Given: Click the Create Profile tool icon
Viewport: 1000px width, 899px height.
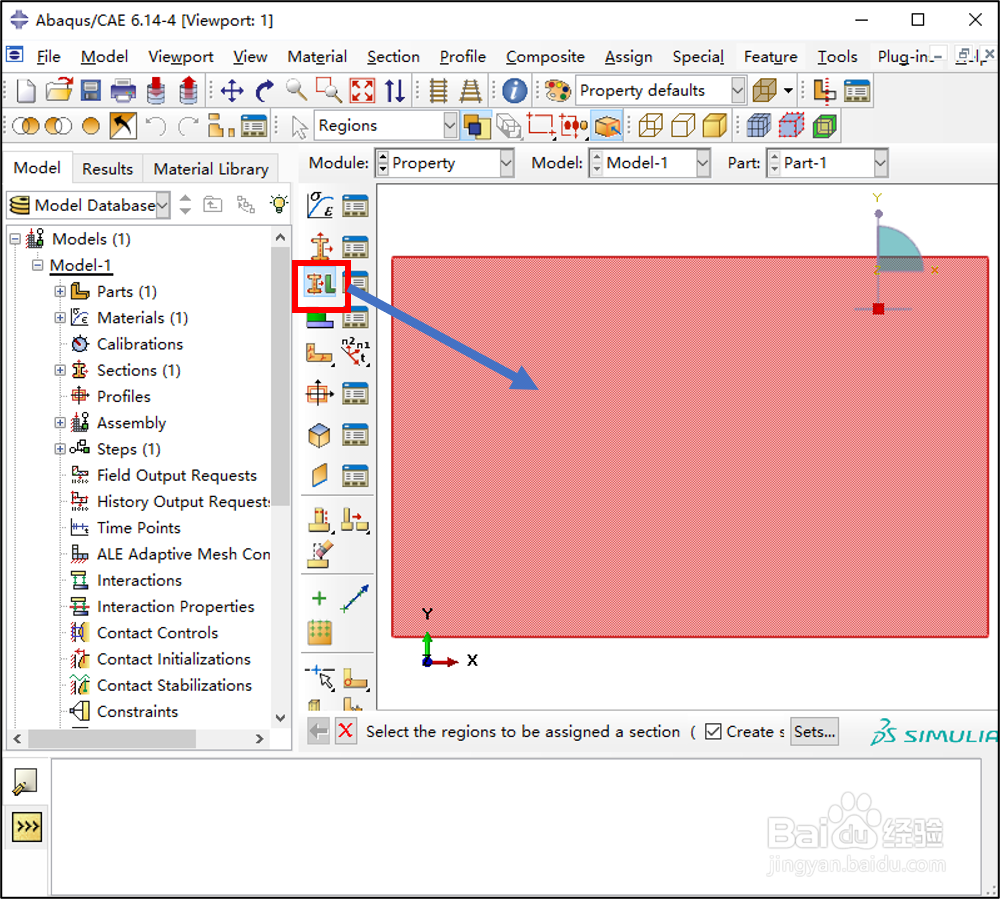Looking at the screenshot, I should (x=320, y=393).
